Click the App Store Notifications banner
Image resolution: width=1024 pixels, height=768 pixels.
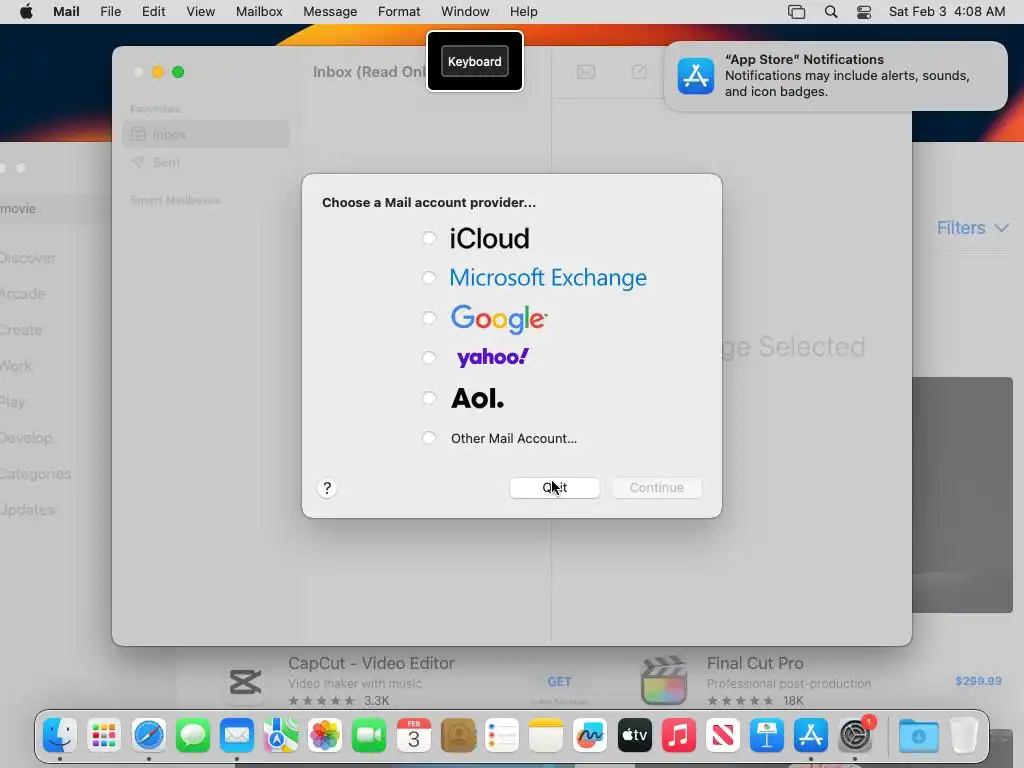(835, 76)
